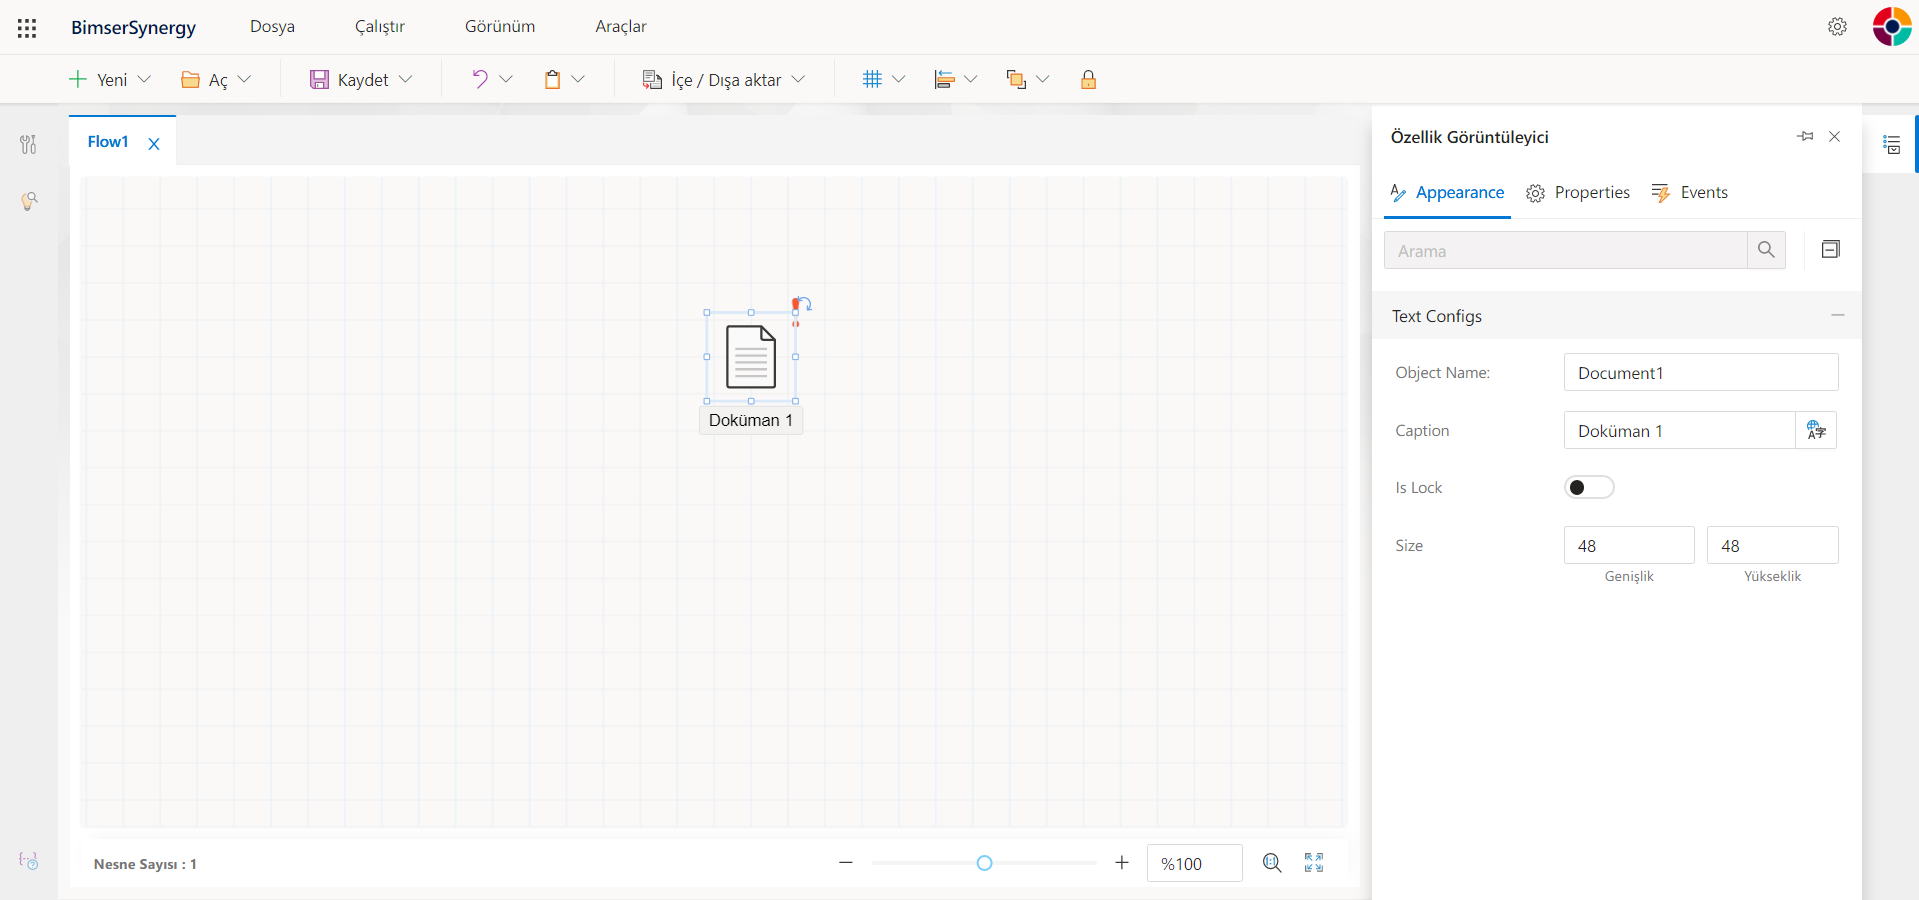Click the settings gear icon in the header

tap(1837, 27)
